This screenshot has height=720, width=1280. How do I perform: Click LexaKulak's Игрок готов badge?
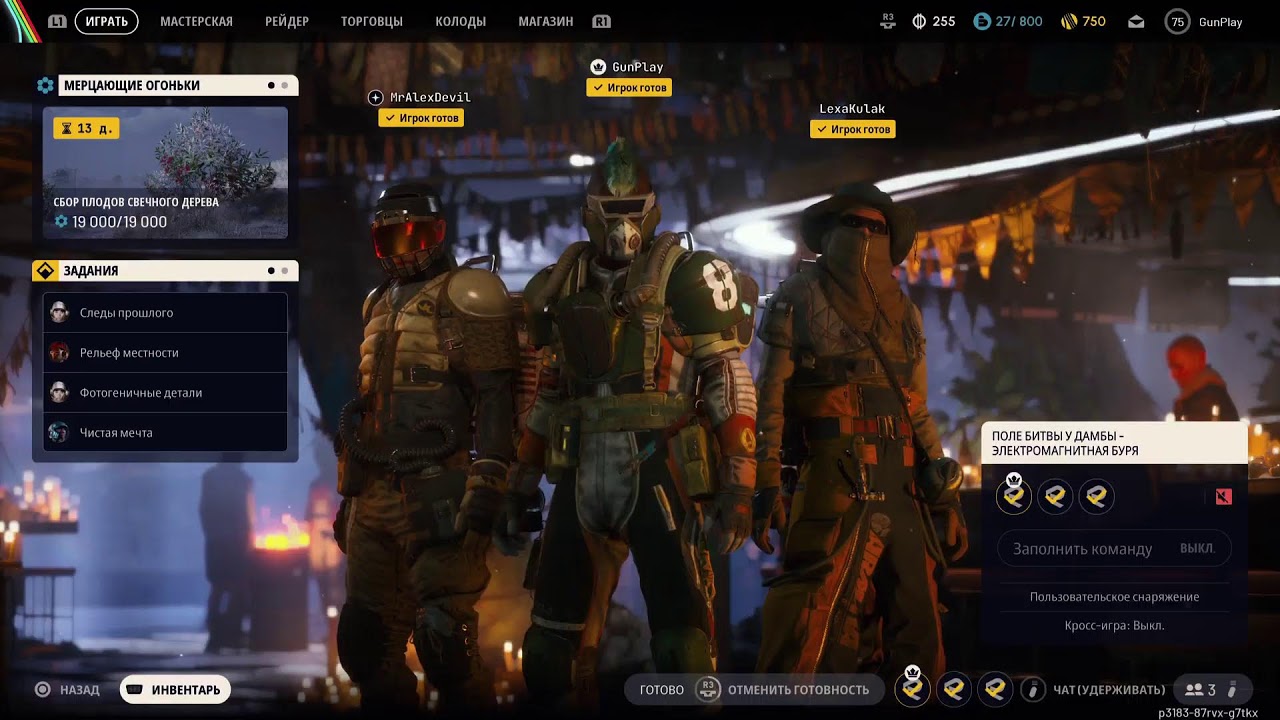click(x=852, y=129)
